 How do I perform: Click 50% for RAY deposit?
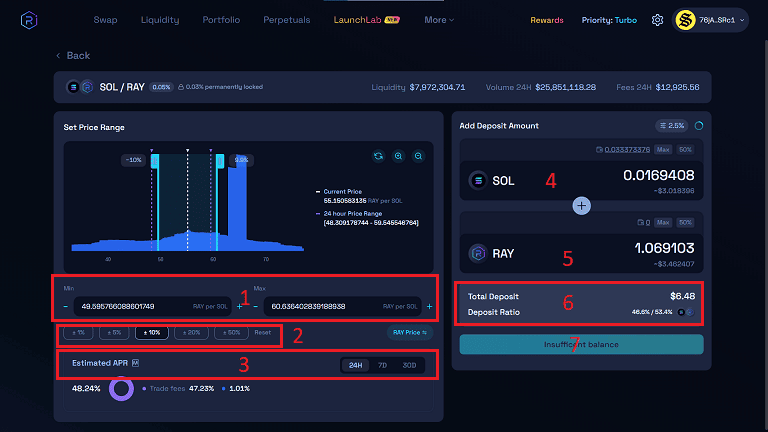coord(685,222)
